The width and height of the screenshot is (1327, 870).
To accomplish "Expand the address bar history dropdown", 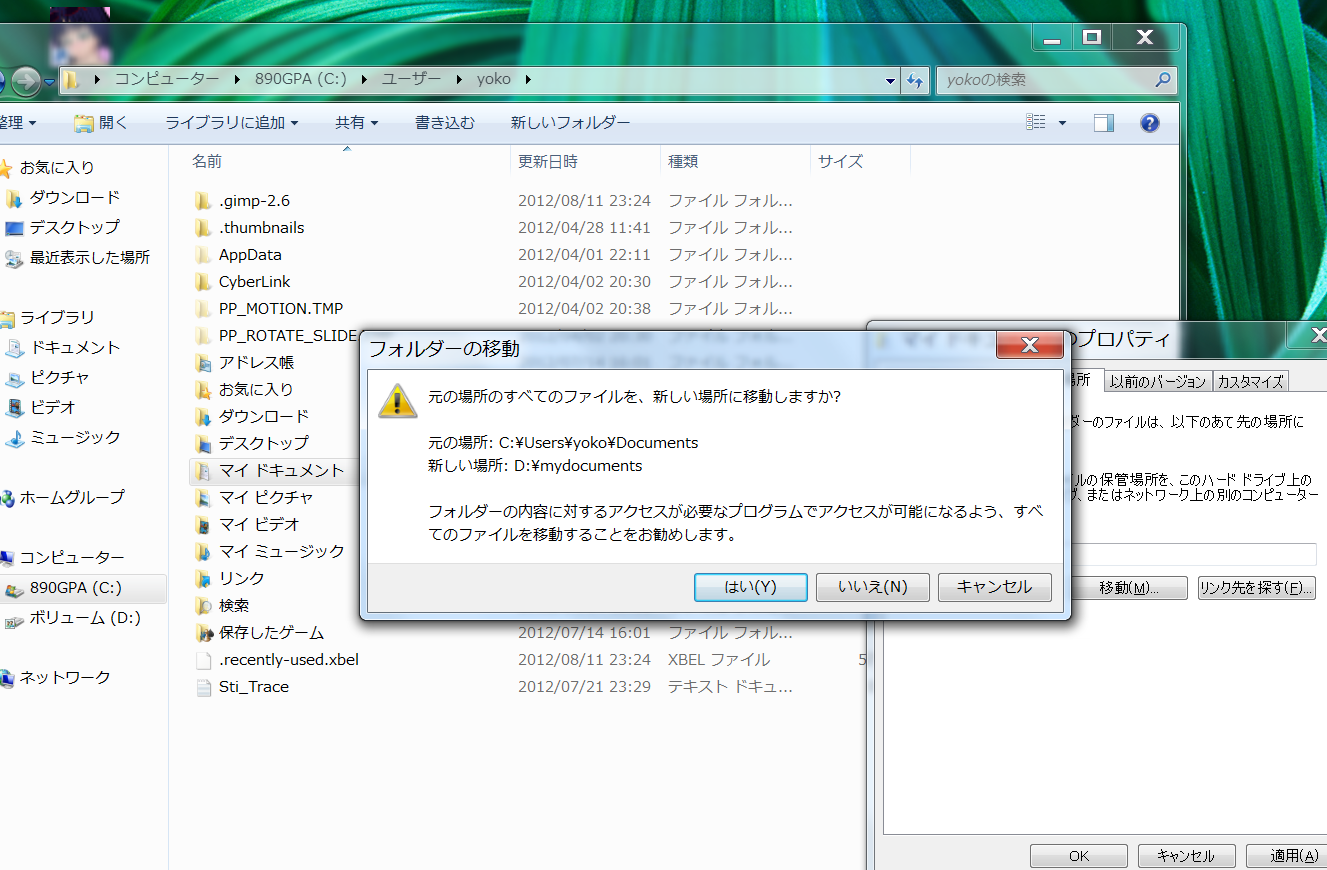I will [x=890, y=81].
